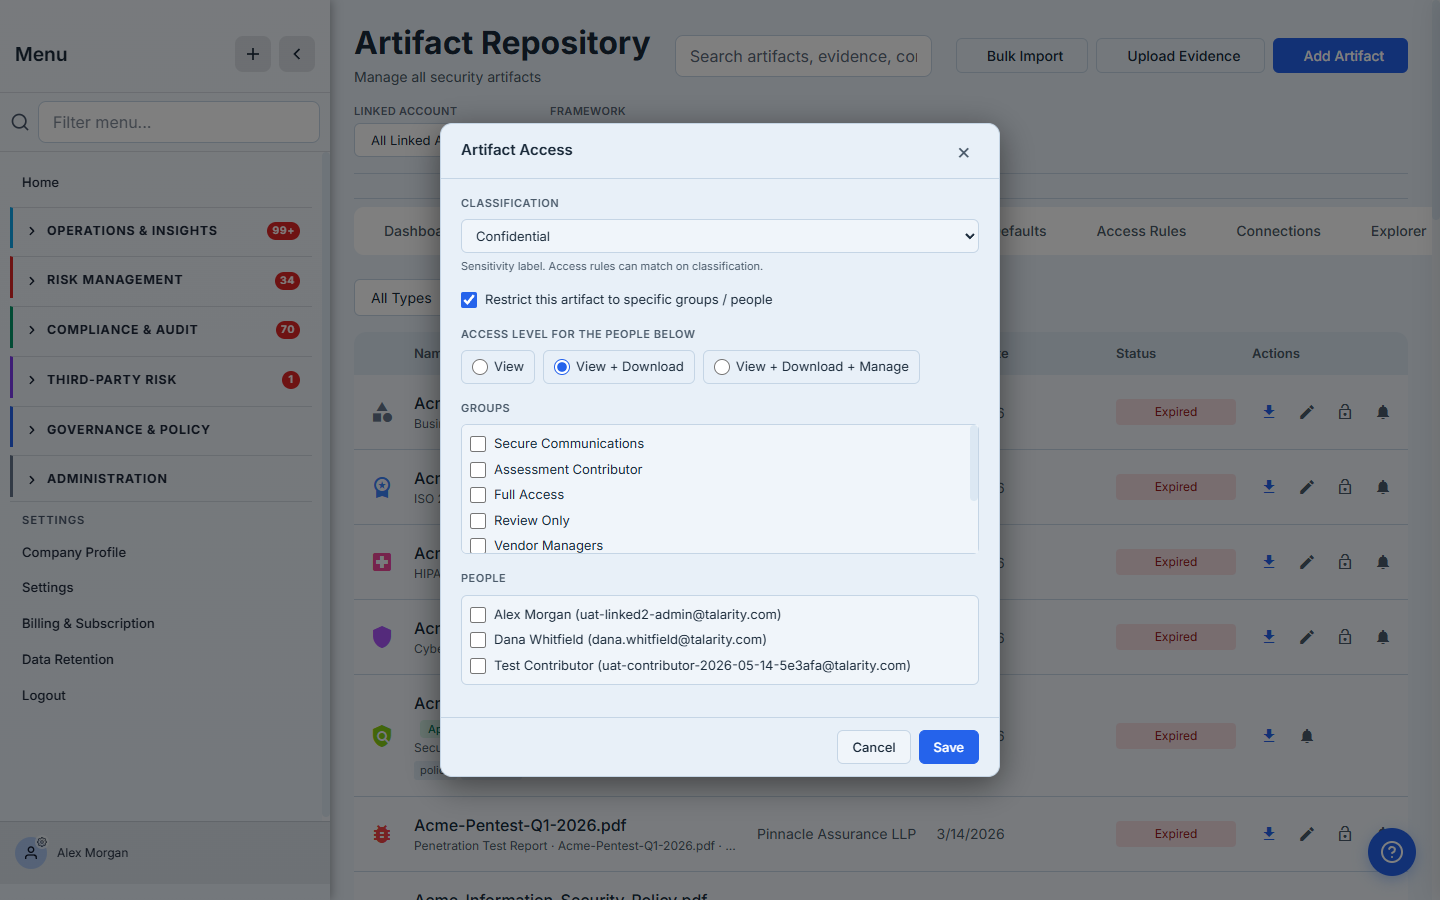Switch to Explorer tab

[x=1398, y=231]
